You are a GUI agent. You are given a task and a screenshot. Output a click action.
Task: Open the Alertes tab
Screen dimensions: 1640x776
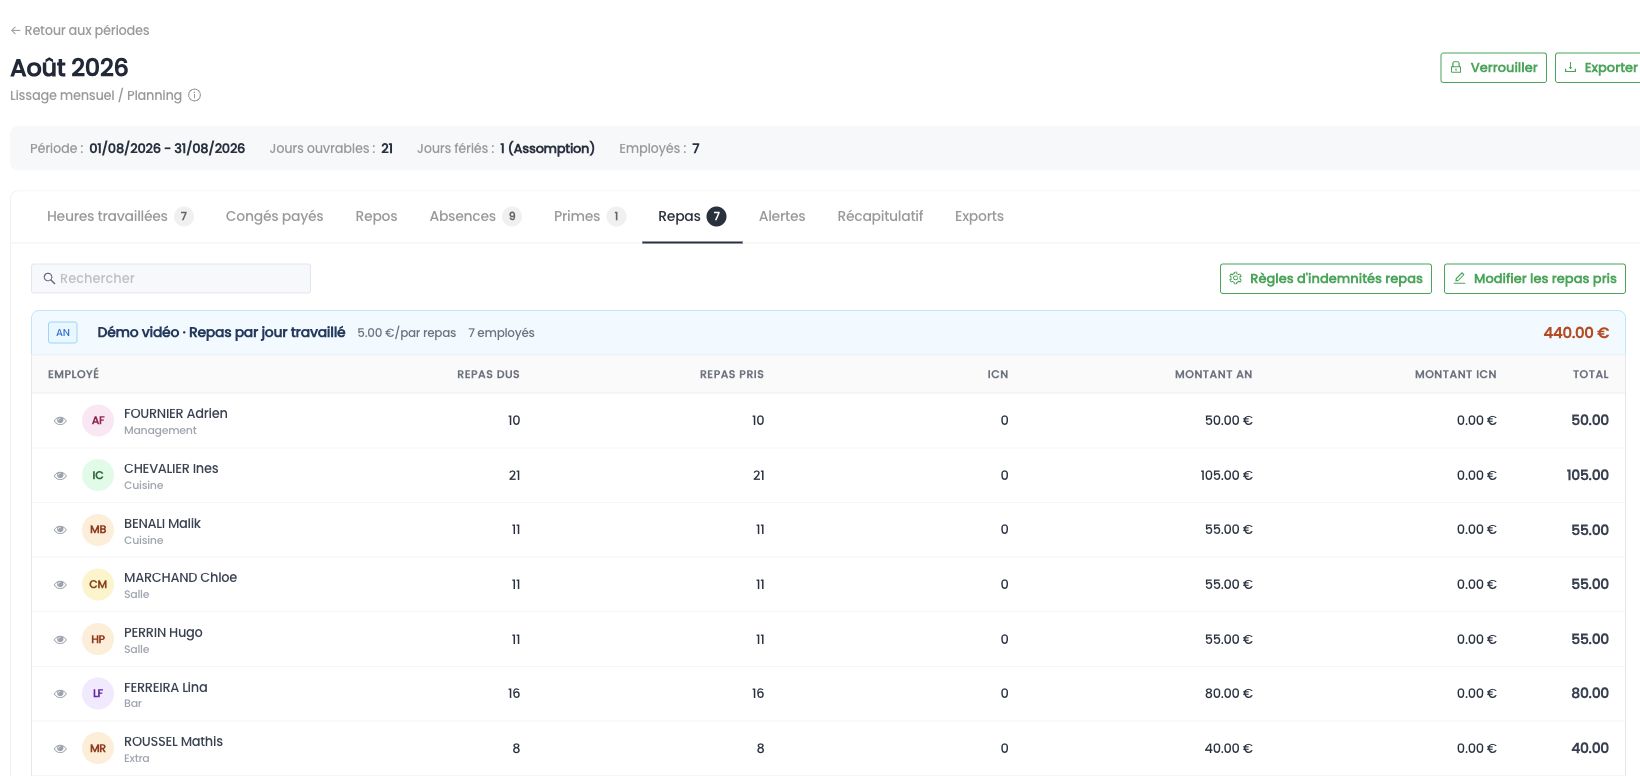[782, 216]
